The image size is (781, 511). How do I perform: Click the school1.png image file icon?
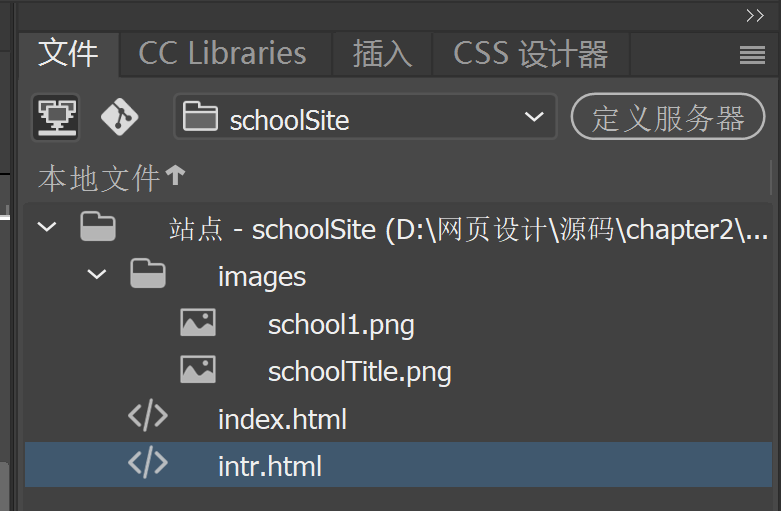point(198,323)
